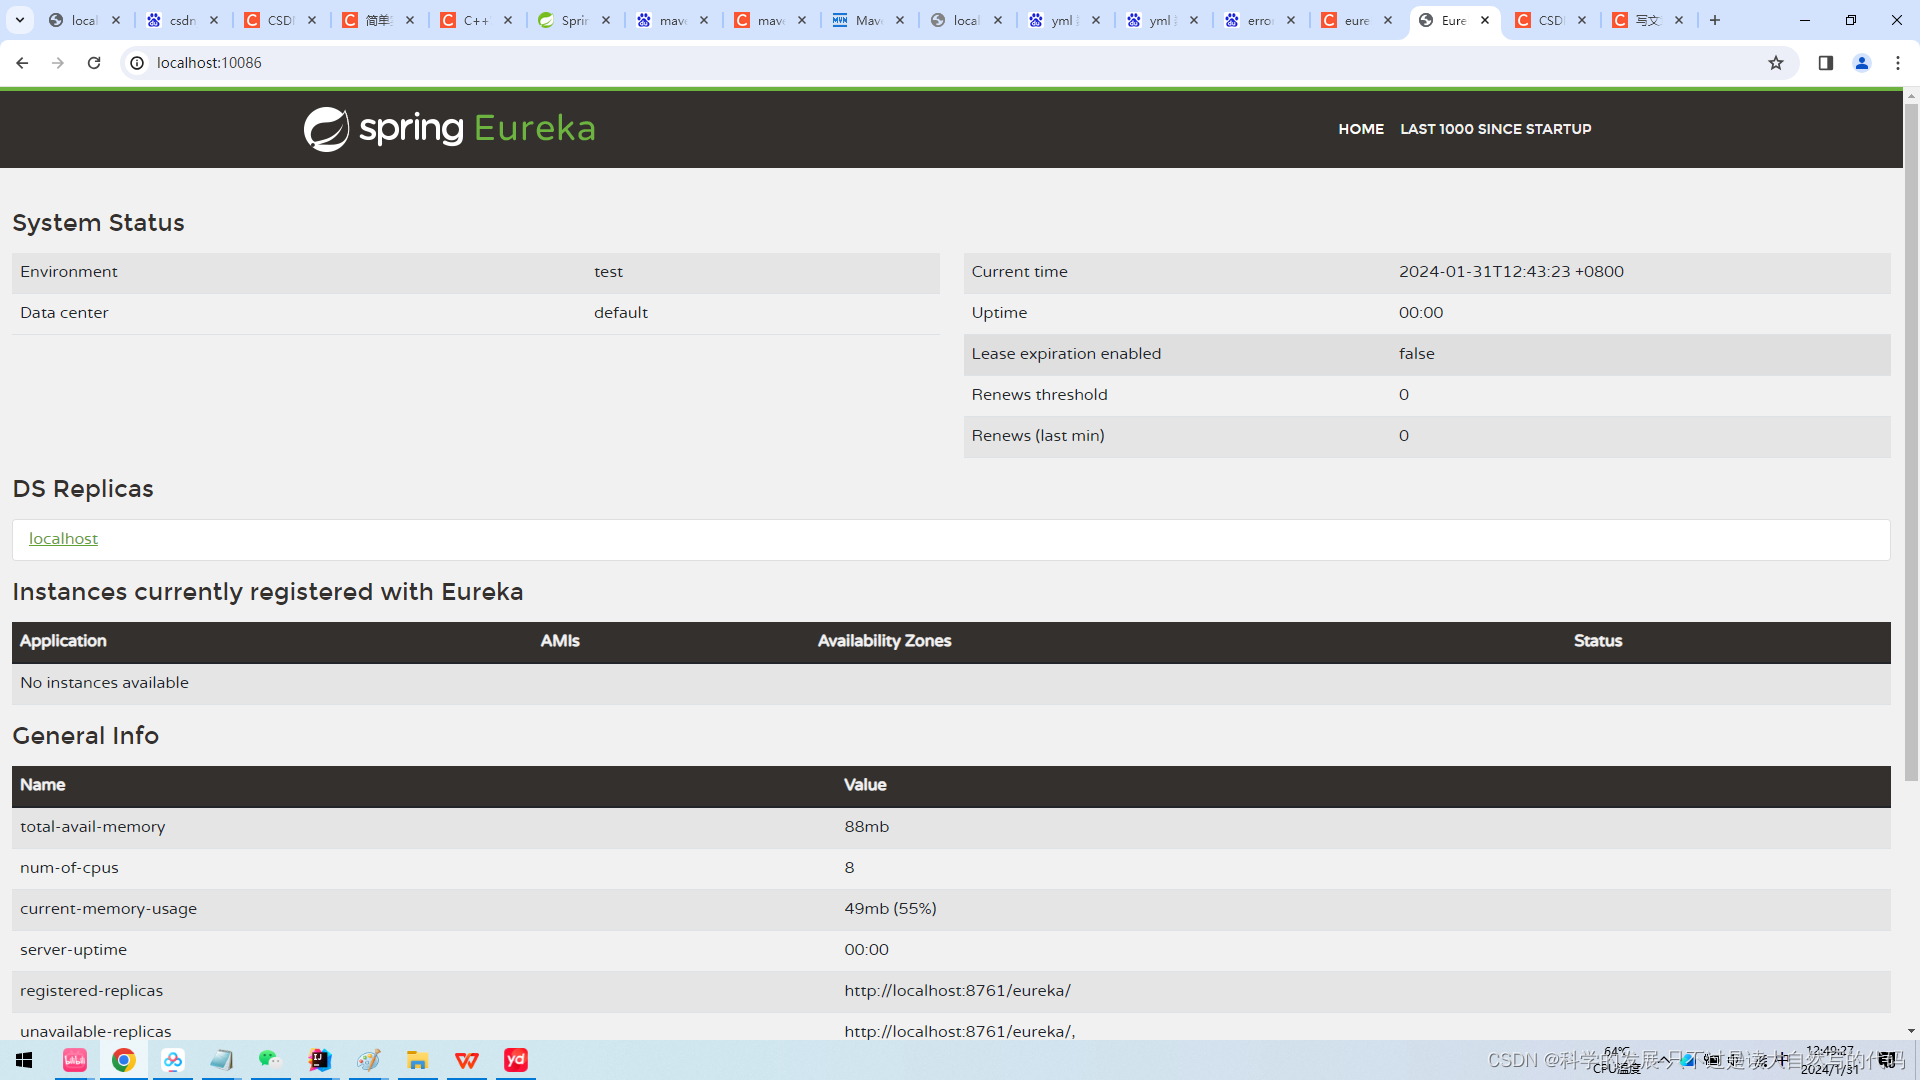Open File Explorer from the taskbar
This screenshot has width=1920, height=1080.
[x=418, y=1060]
